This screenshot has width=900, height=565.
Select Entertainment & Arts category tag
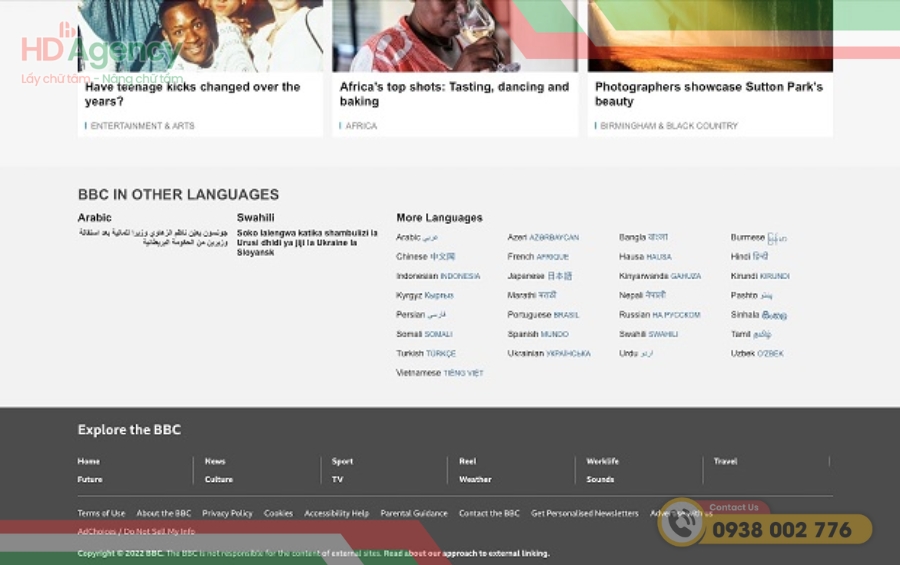pos(142,126)
